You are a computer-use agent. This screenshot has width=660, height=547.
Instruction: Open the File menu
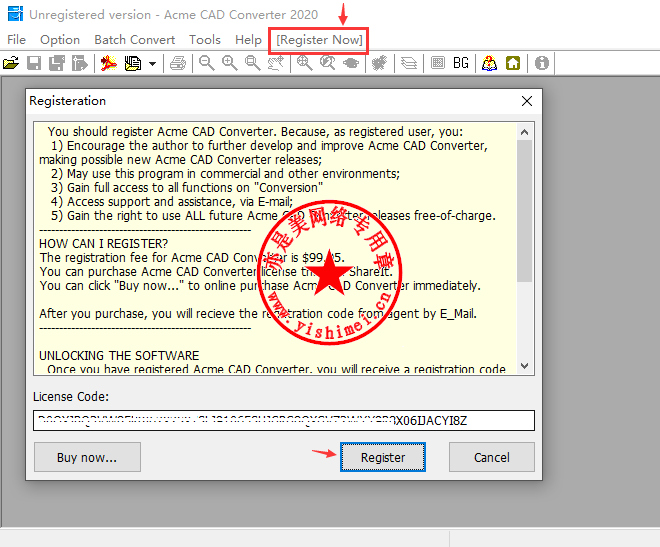(16, 40)
